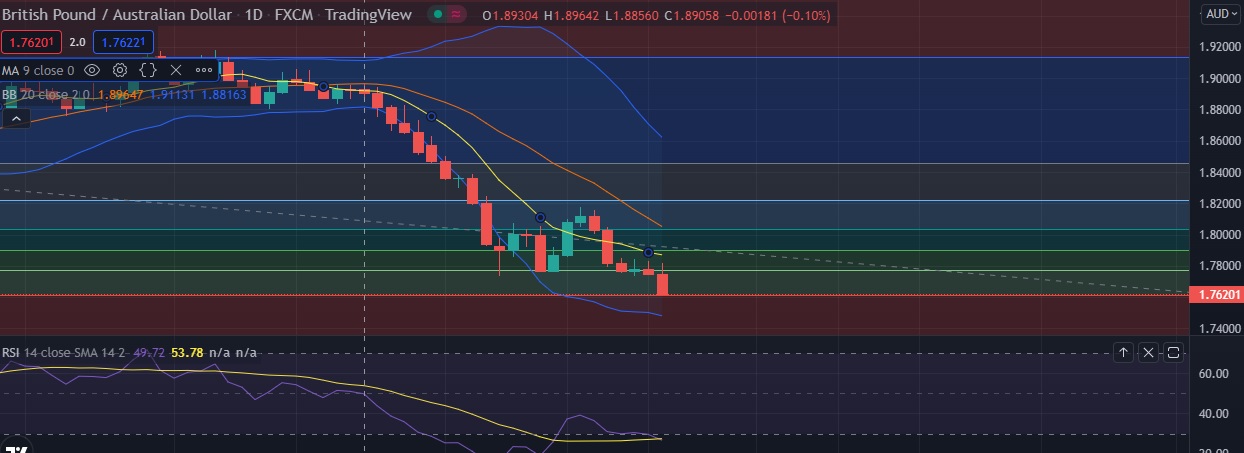Click the red sell price 1.76201 button
Viewport: 1244px width, 453px height.
(32, 42)
